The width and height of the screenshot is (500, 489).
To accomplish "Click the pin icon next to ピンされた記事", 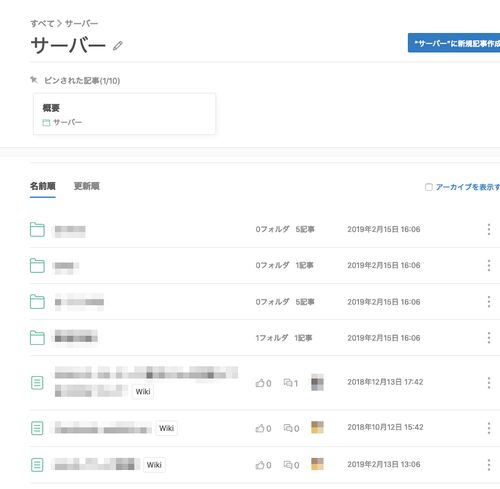I will tap(34, 80).
